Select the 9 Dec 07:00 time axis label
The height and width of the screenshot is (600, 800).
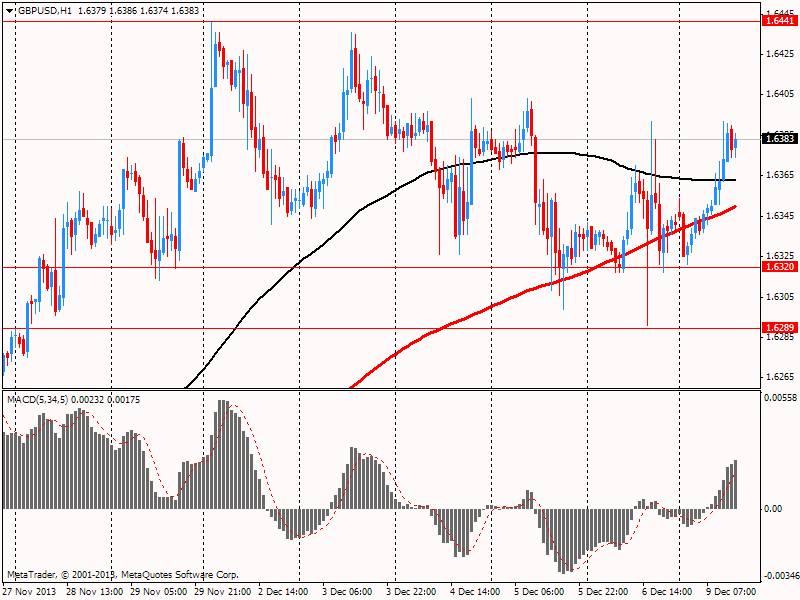coord(731,592)
